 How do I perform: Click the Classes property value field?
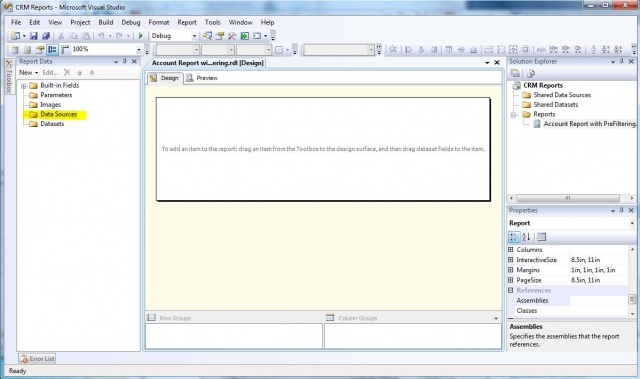point(599,310)
